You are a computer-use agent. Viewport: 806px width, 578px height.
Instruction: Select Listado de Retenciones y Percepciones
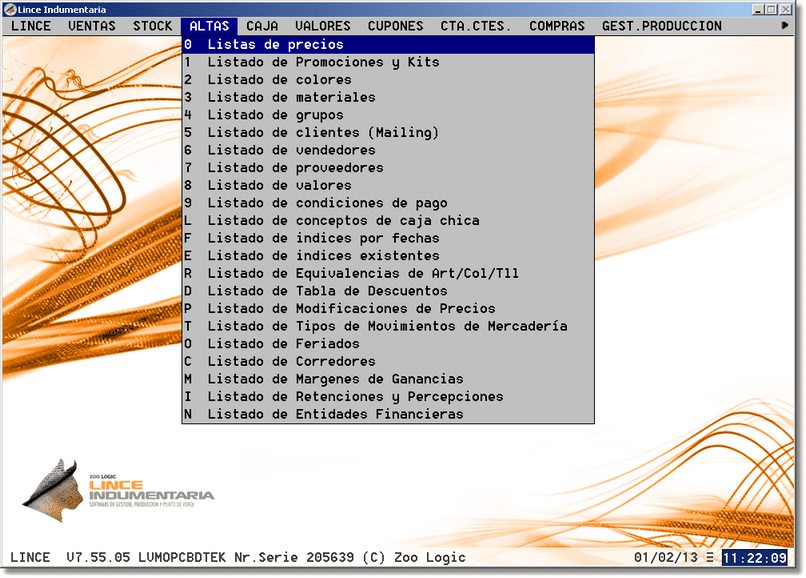click(389, 396)
